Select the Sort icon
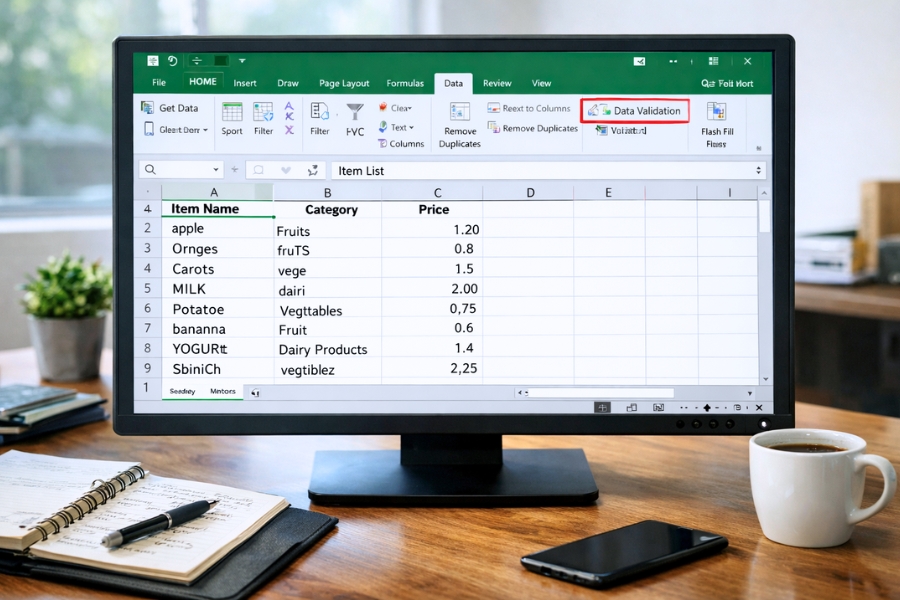Viewport: 900px width, 600px height. [231, 112]
